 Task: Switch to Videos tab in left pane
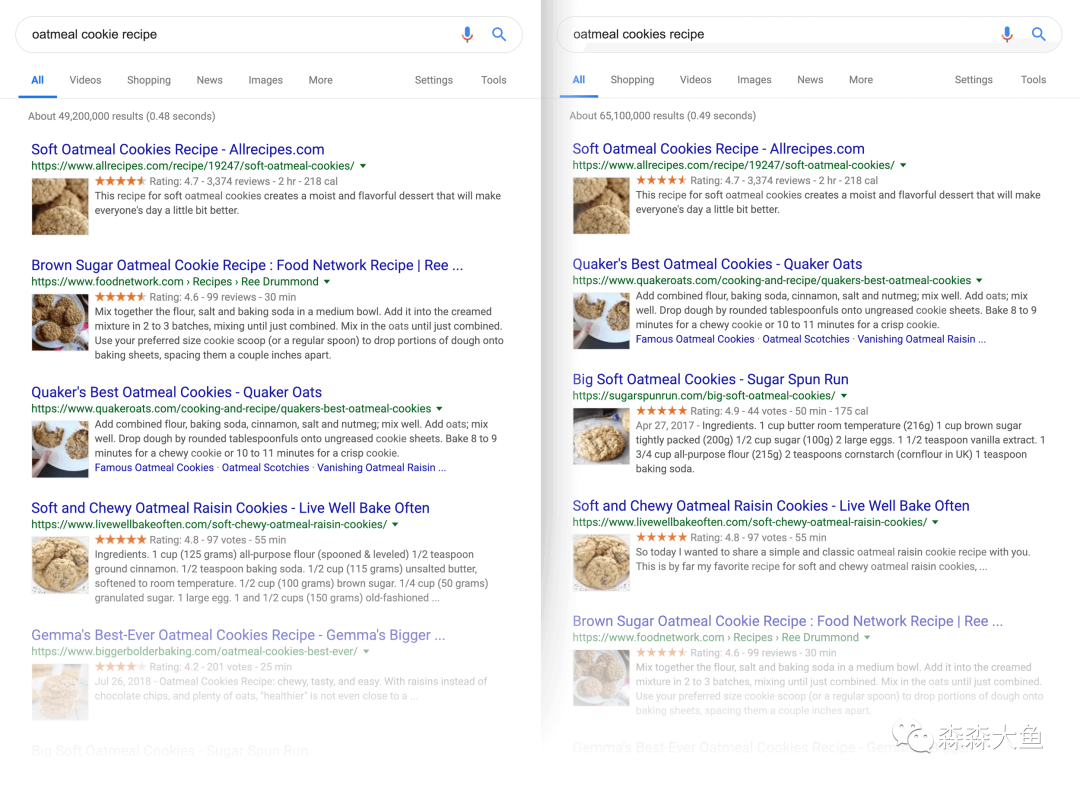pyautogui.click(x=85, y=80)
